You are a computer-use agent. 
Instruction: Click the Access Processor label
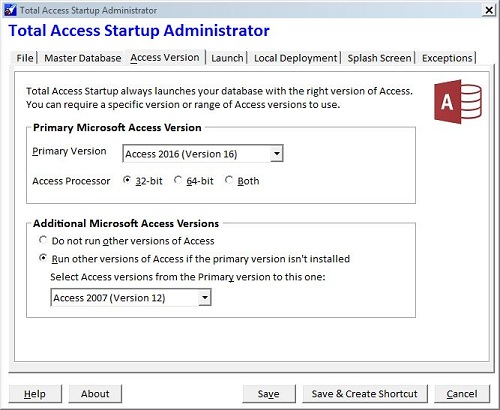click(x=71, y=181)
